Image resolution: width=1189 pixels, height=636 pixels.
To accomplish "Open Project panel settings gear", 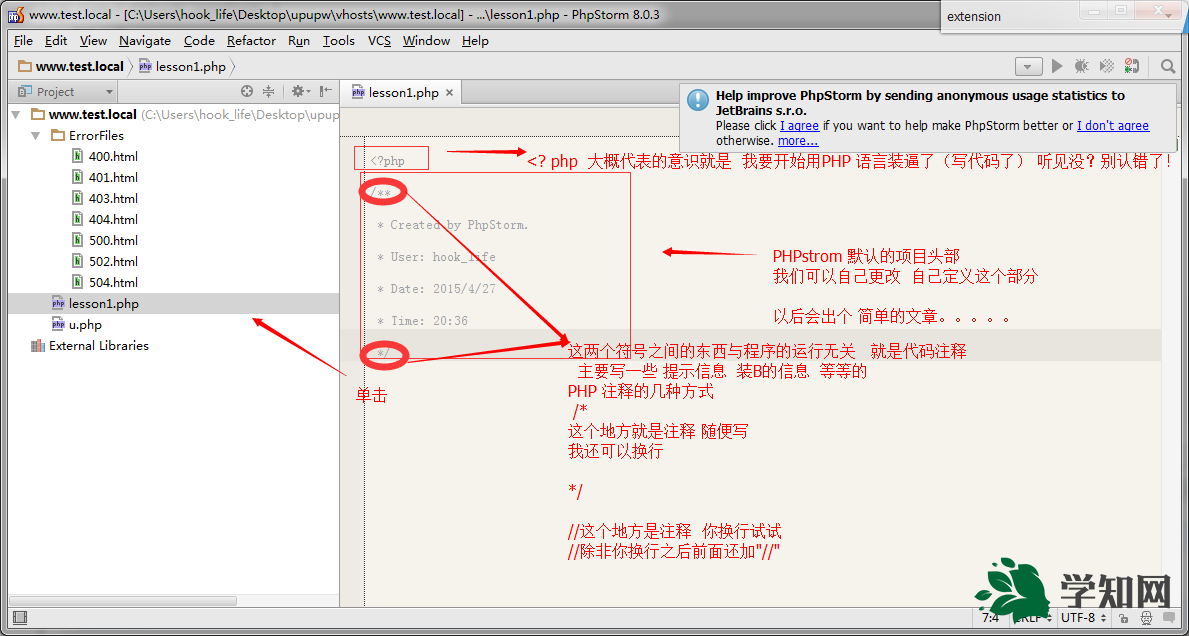I will (300, 92).
